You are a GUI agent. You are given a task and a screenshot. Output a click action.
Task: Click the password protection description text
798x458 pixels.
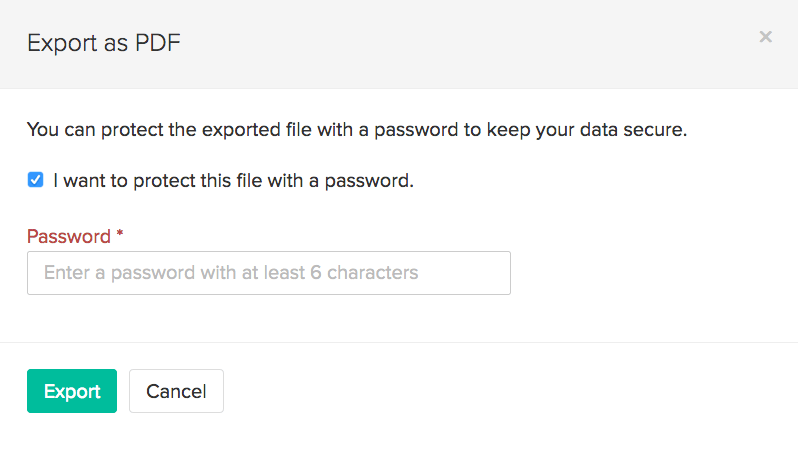[356, 129]
